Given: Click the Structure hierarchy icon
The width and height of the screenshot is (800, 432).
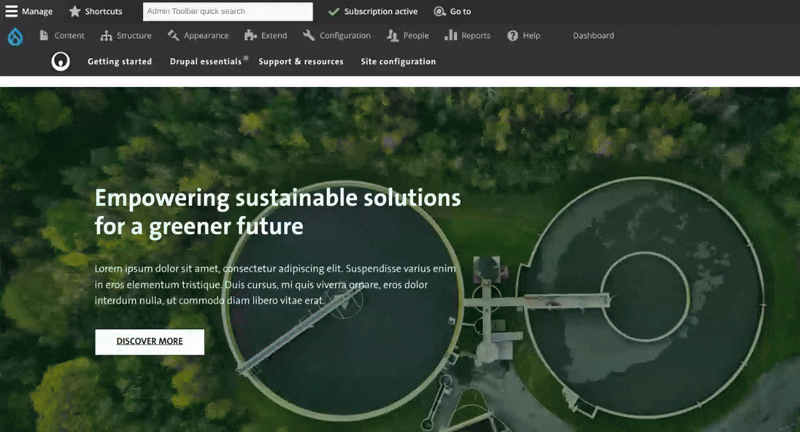Looking at the screenshot, I should pos(106,35).
